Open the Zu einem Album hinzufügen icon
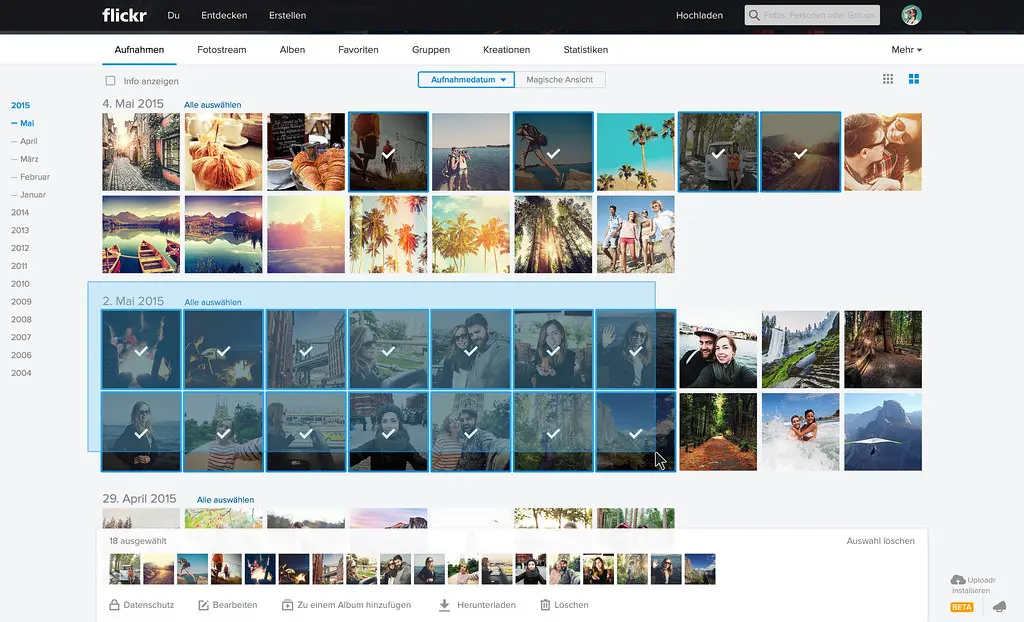The height and width of the screenshot is (622, 1024). (290, 604)
